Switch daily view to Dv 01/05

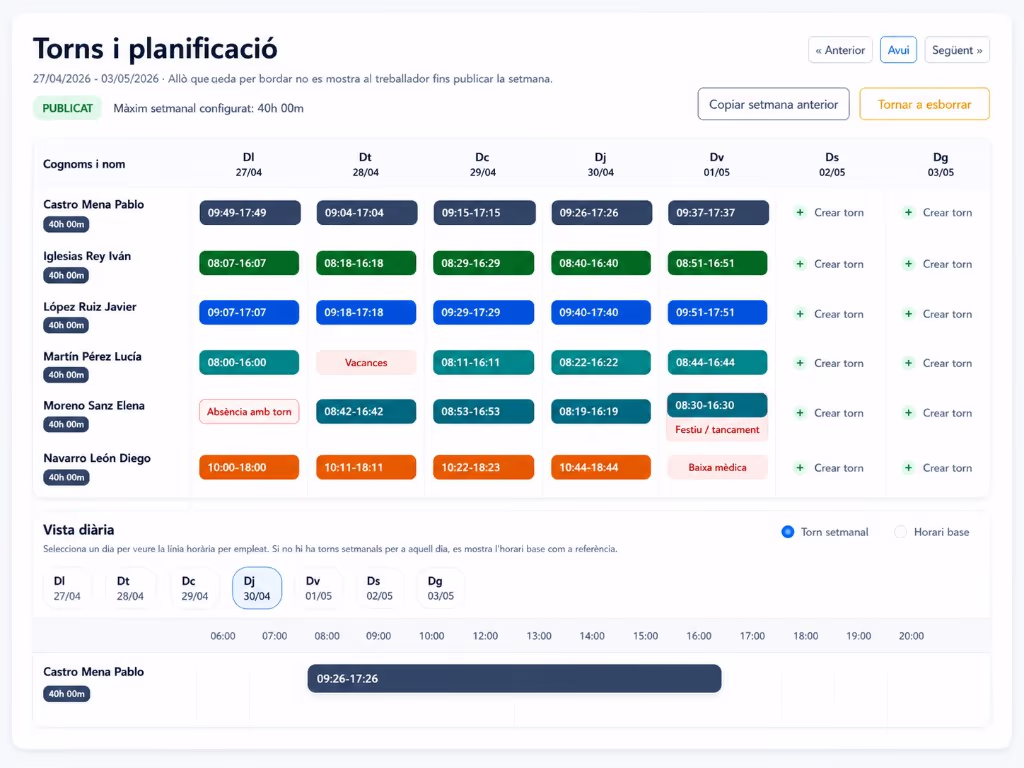[x=318, y=588]
